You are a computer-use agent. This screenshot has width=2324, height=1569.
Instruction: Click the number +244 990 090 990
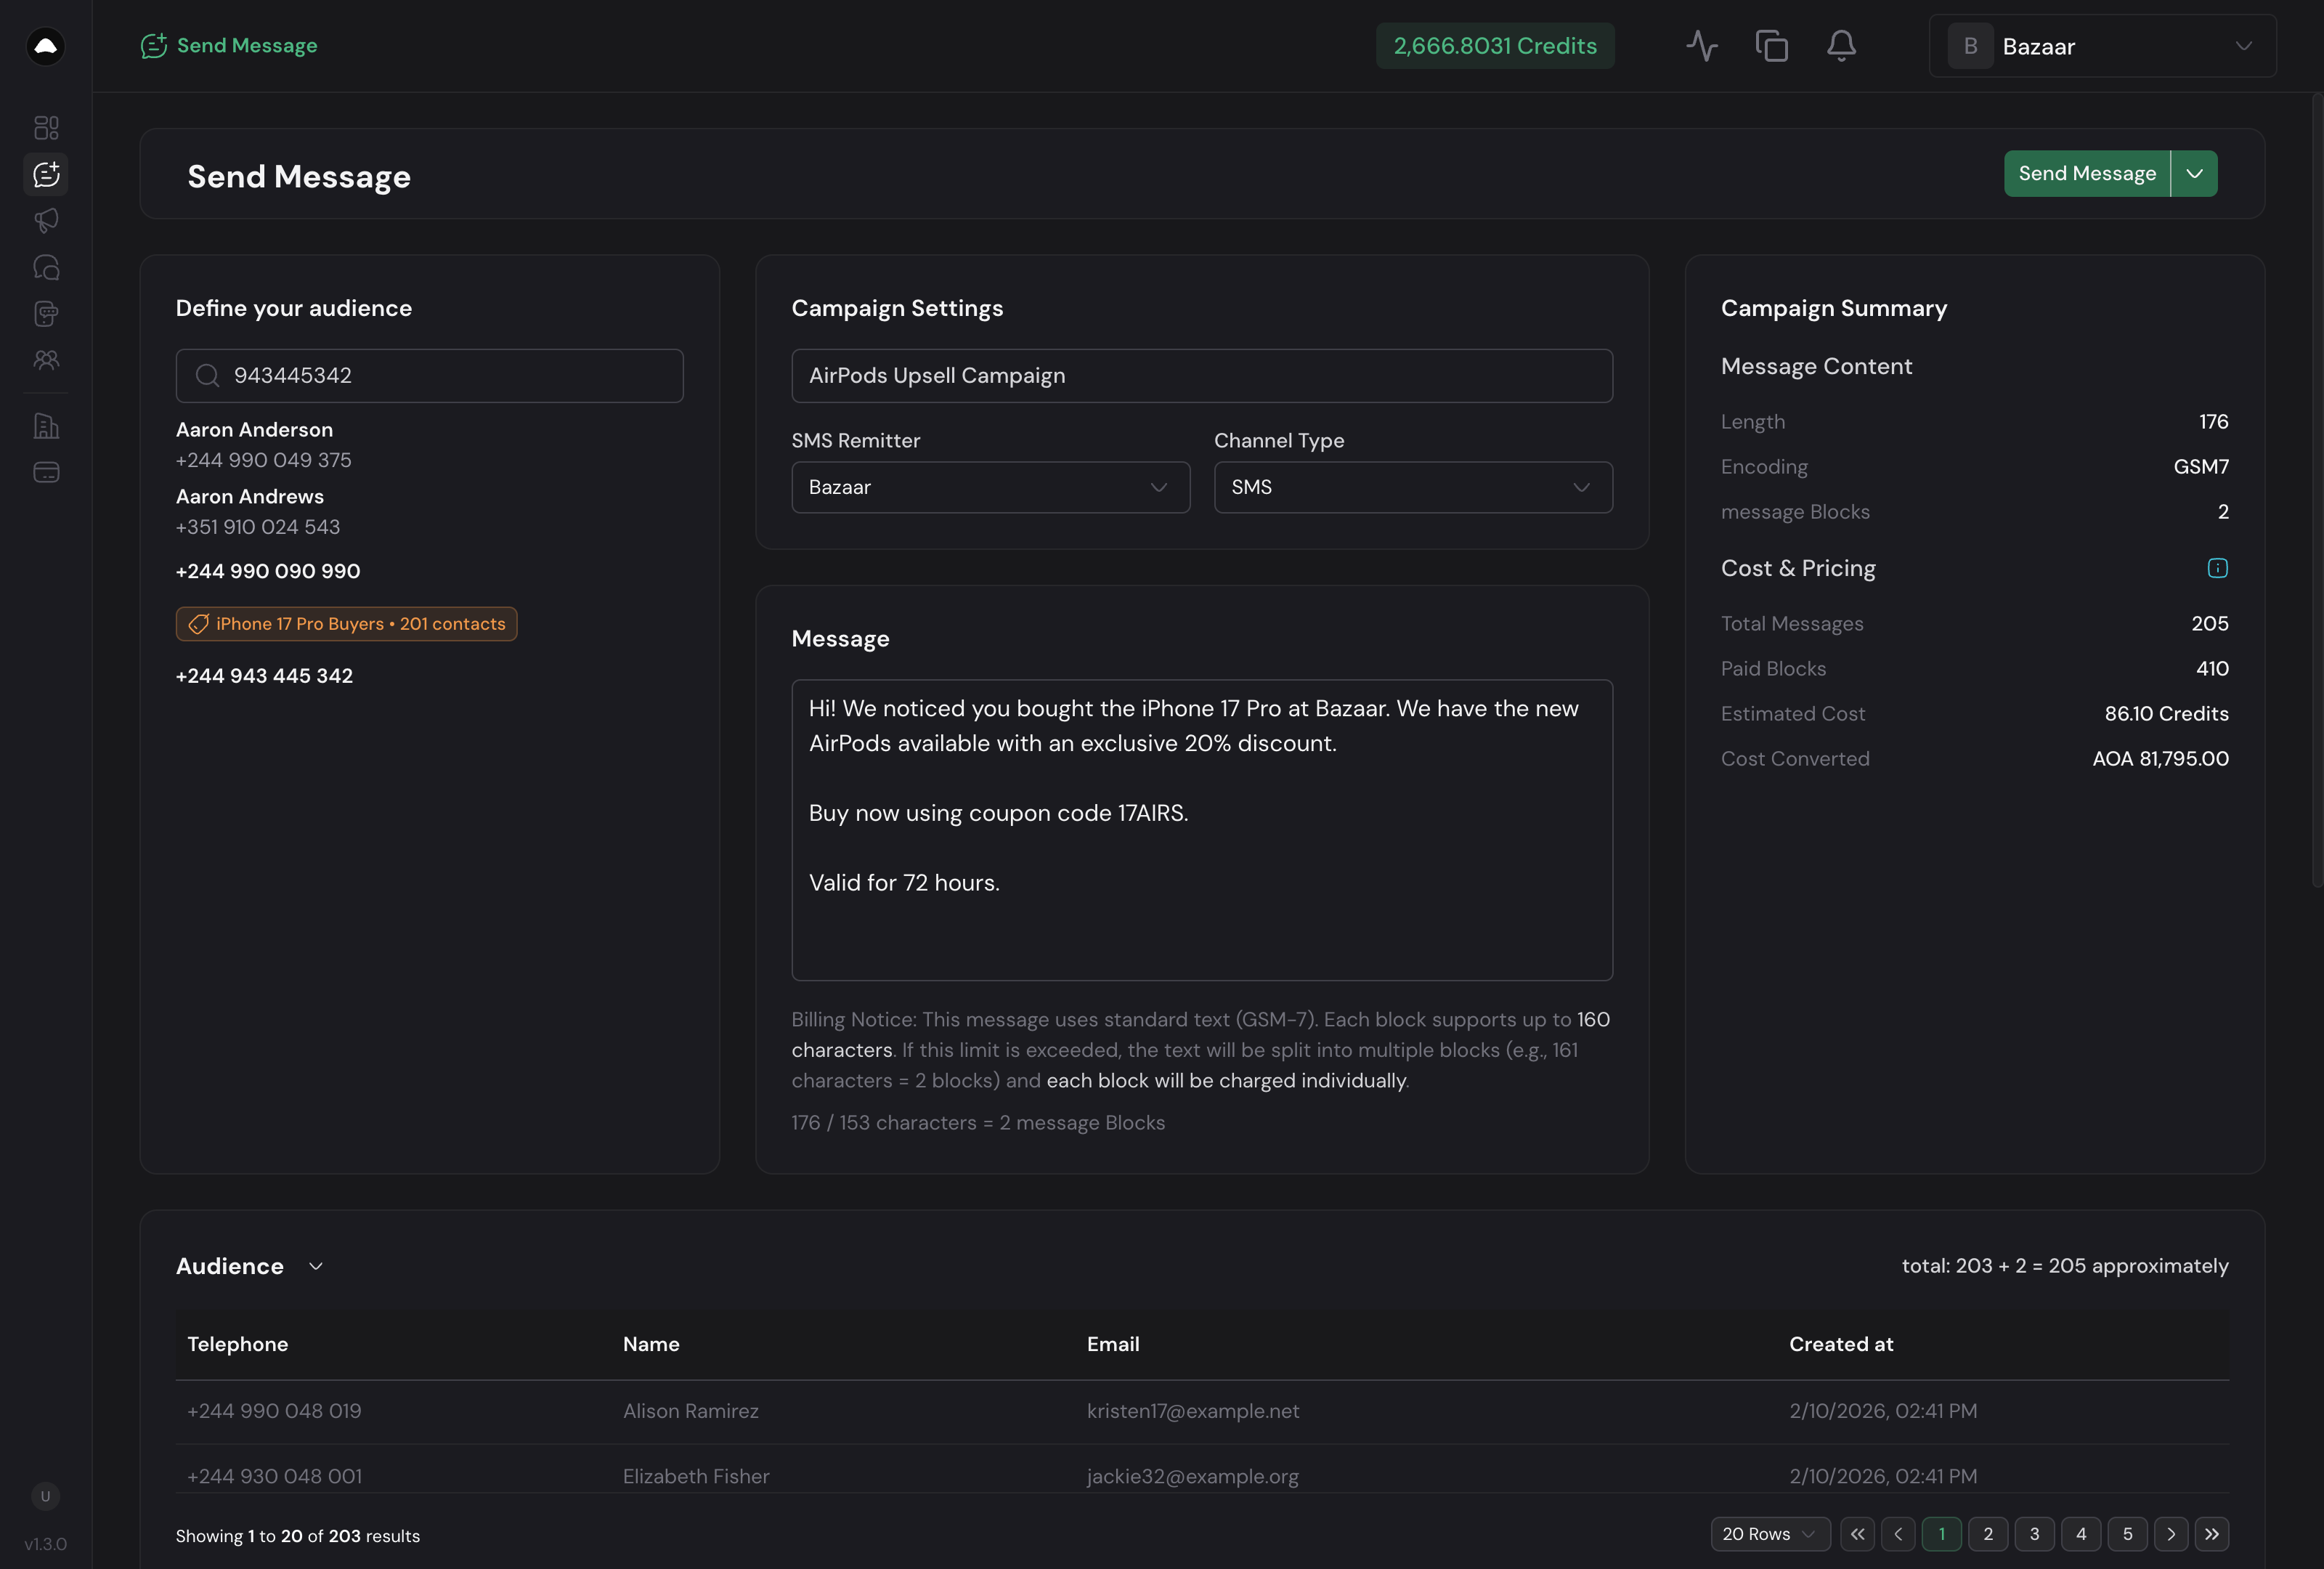pyautogui.click(x=268, y=571)
